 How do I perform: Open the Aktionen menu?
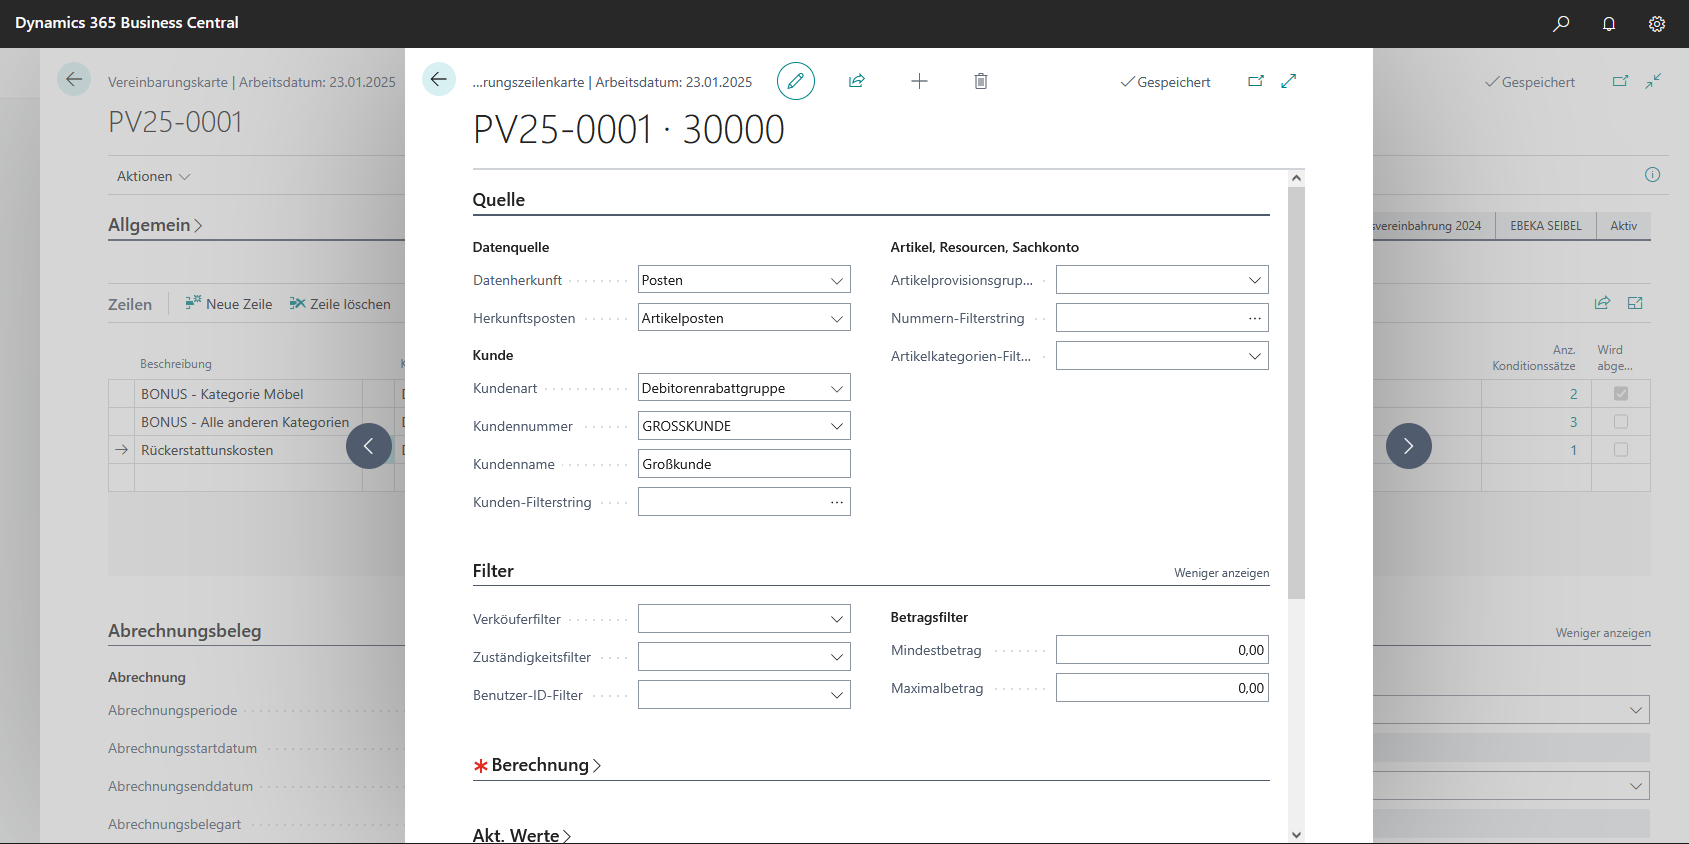pyautogui.click(x=153, y=176)
